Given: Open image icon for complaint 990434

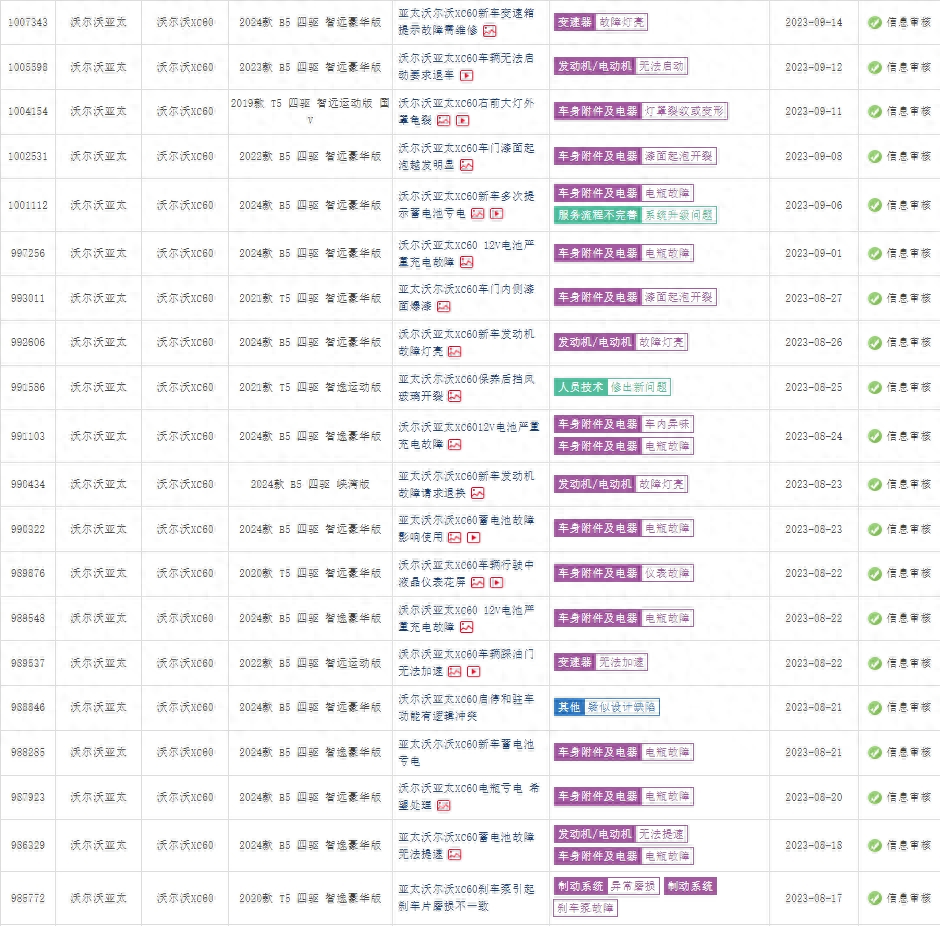Looking at the screenshot, I should point(478,493).
